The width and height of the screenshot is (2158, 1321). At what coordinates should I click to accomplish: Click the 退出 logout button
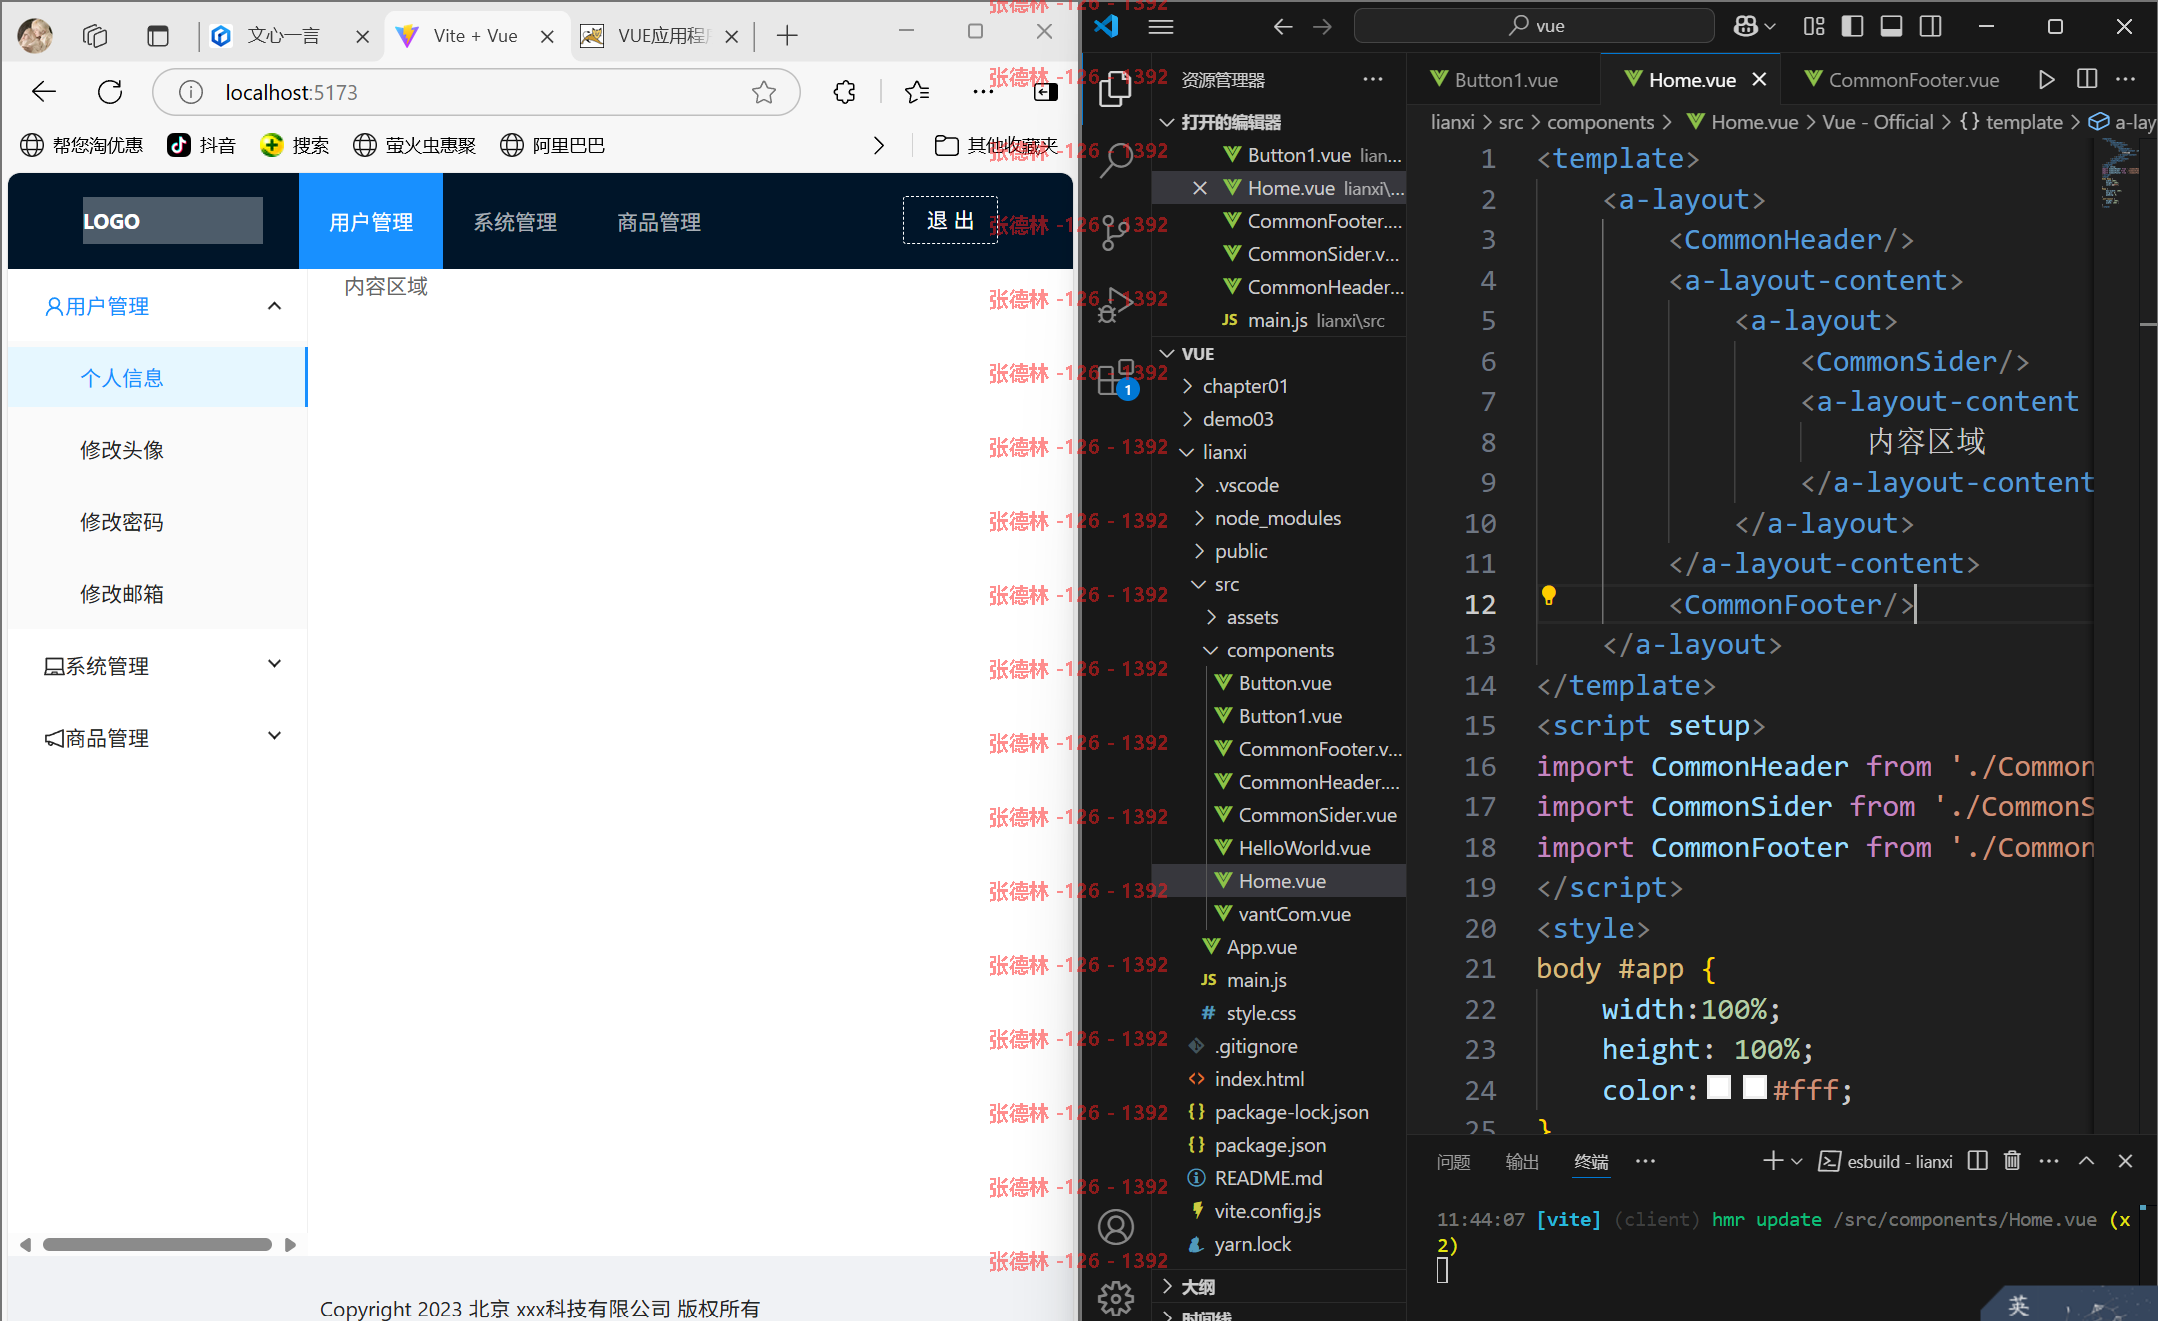pos(950,220)
